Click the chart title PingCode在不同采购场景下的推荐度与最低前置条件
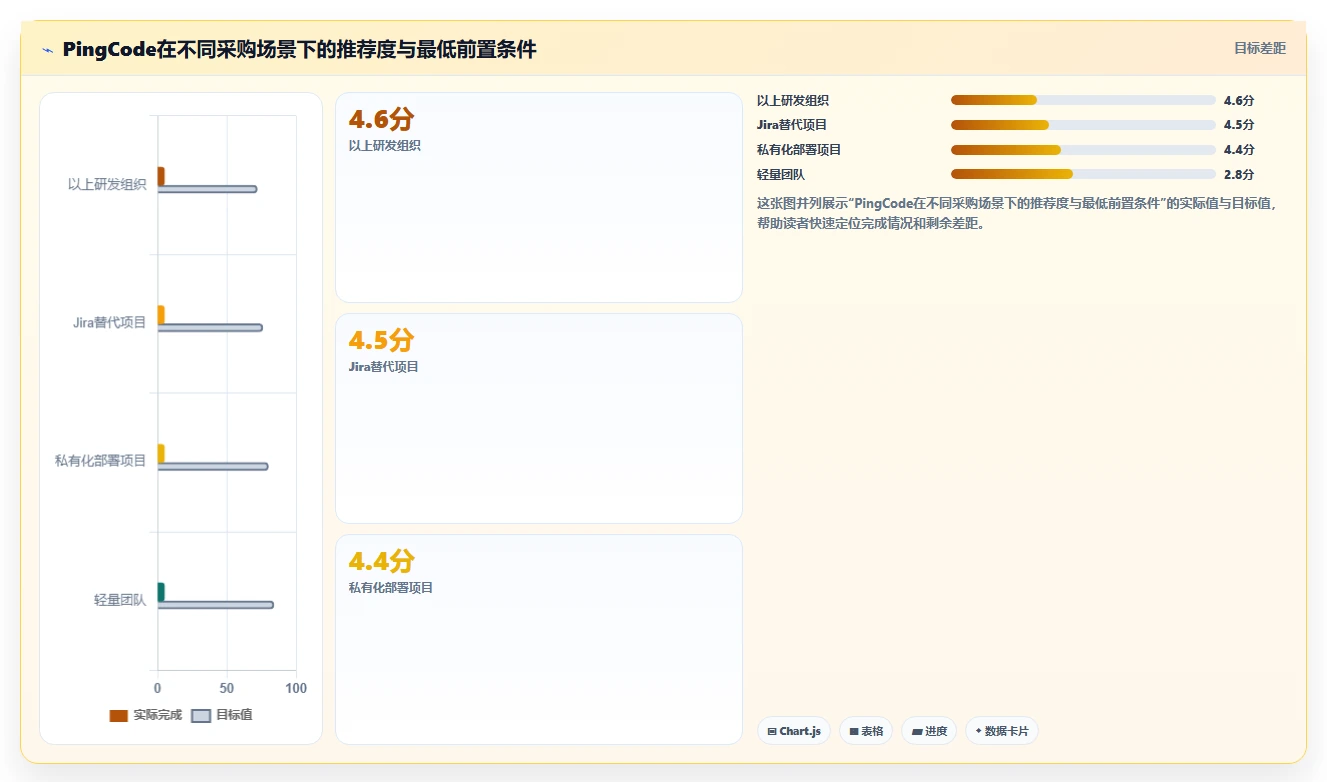This screenshot has height=782, width=1327. point(300,49)
